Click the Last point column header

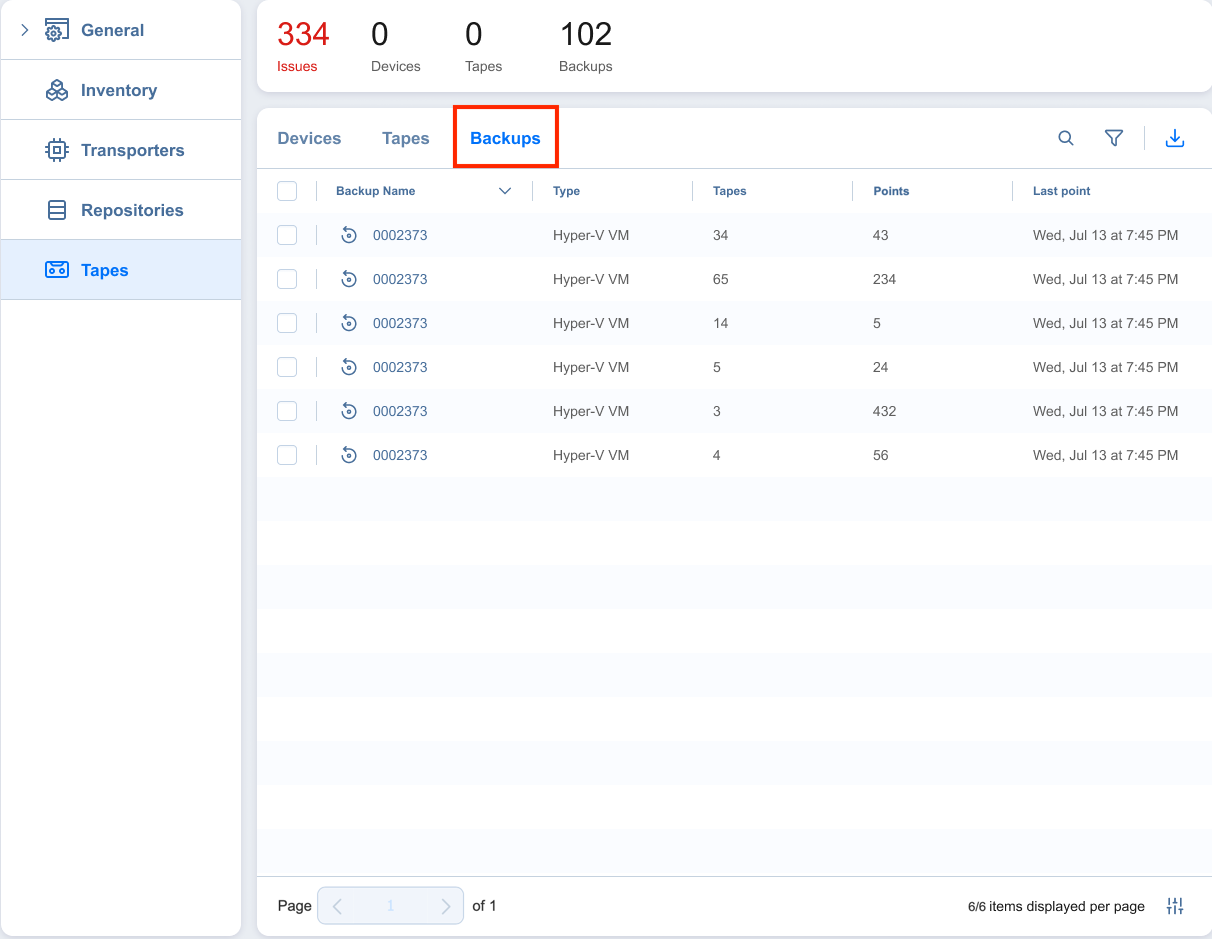click(x=1062, y=191)
